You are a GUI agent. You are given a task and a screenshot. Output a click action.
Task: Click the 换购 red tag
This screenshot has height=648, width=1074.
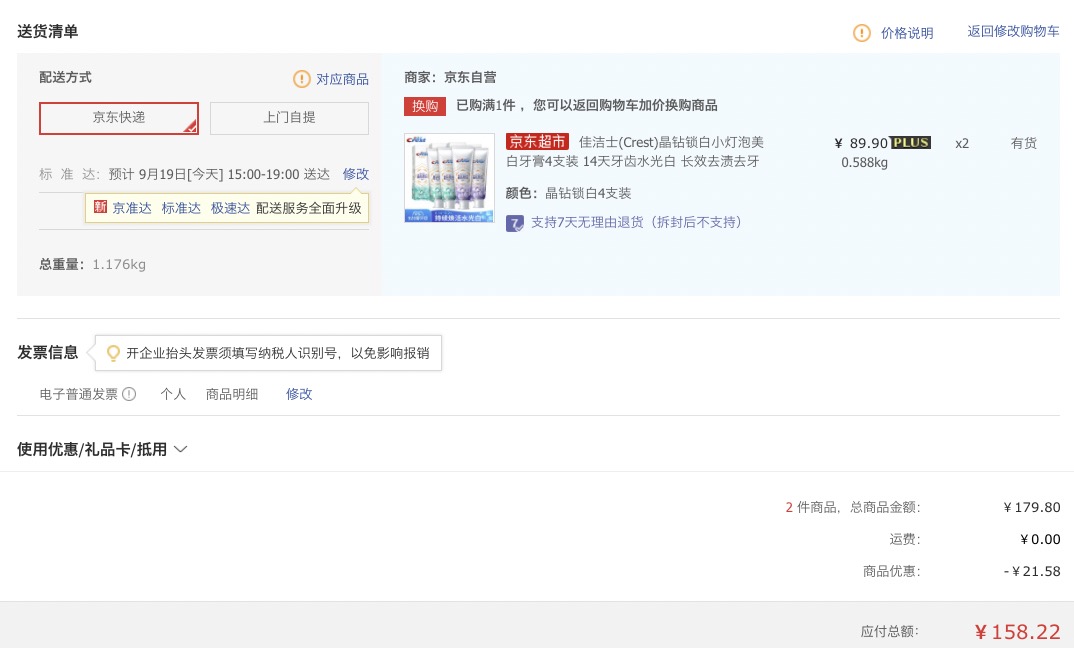point(425,106)
